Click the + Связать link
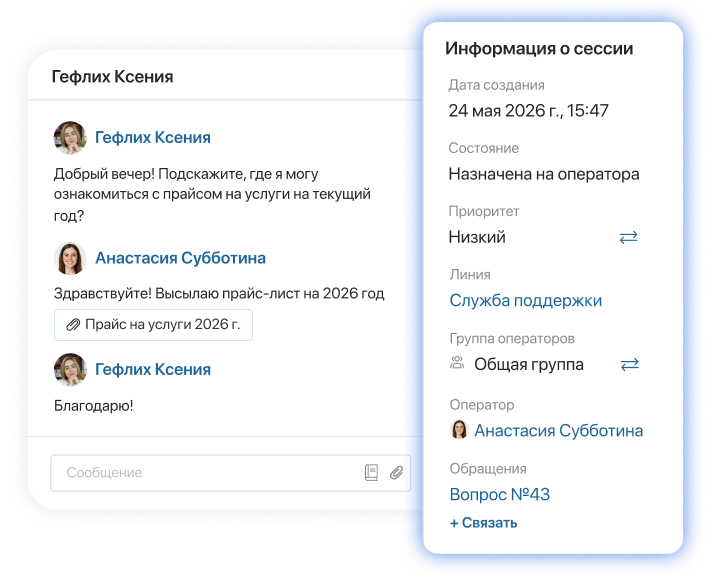The image size is (727, 575). point(483,523)
